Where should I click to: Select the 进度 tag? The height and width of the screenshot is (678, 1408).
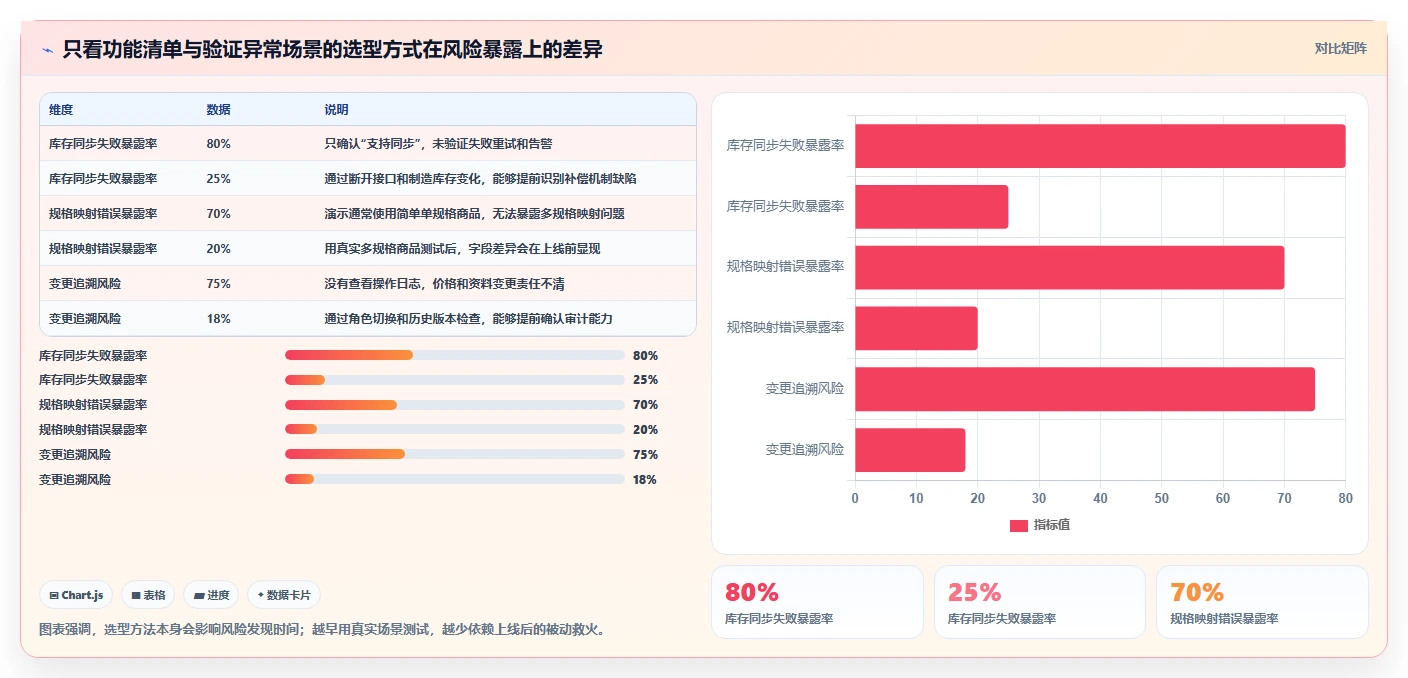click(x=211, y=595)
